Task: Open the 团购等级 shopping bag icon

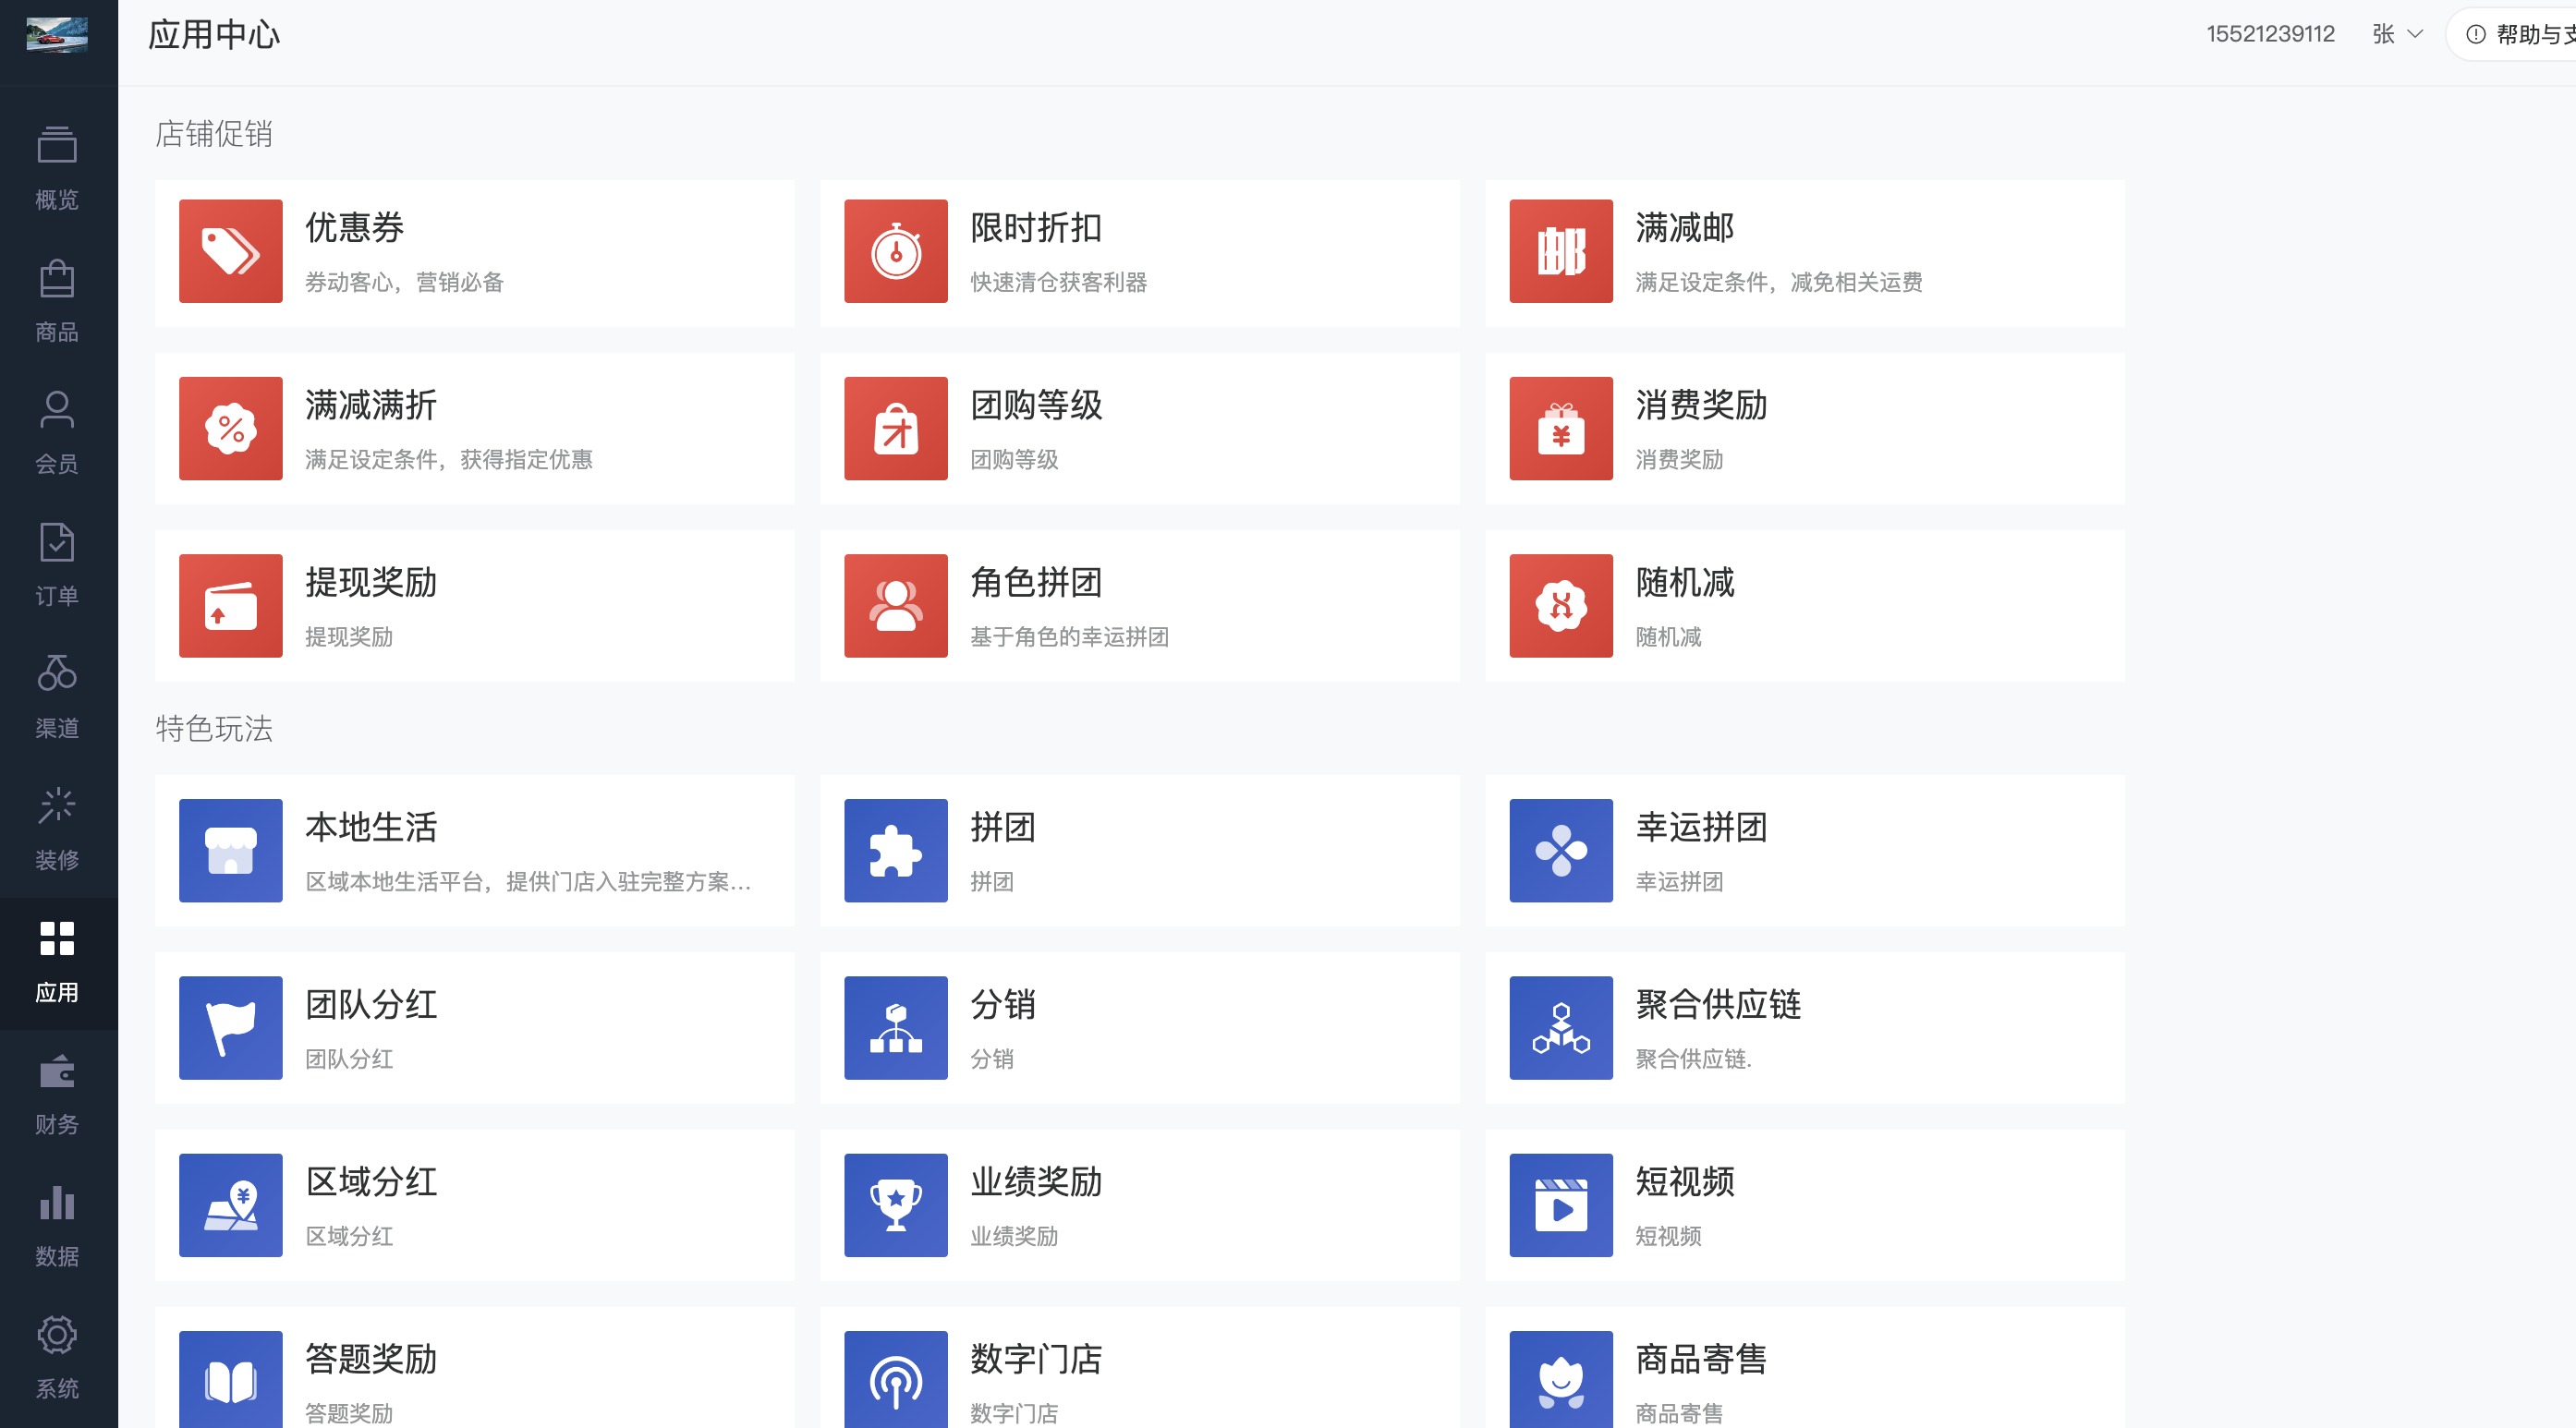Action: click(x=895, y=428)
